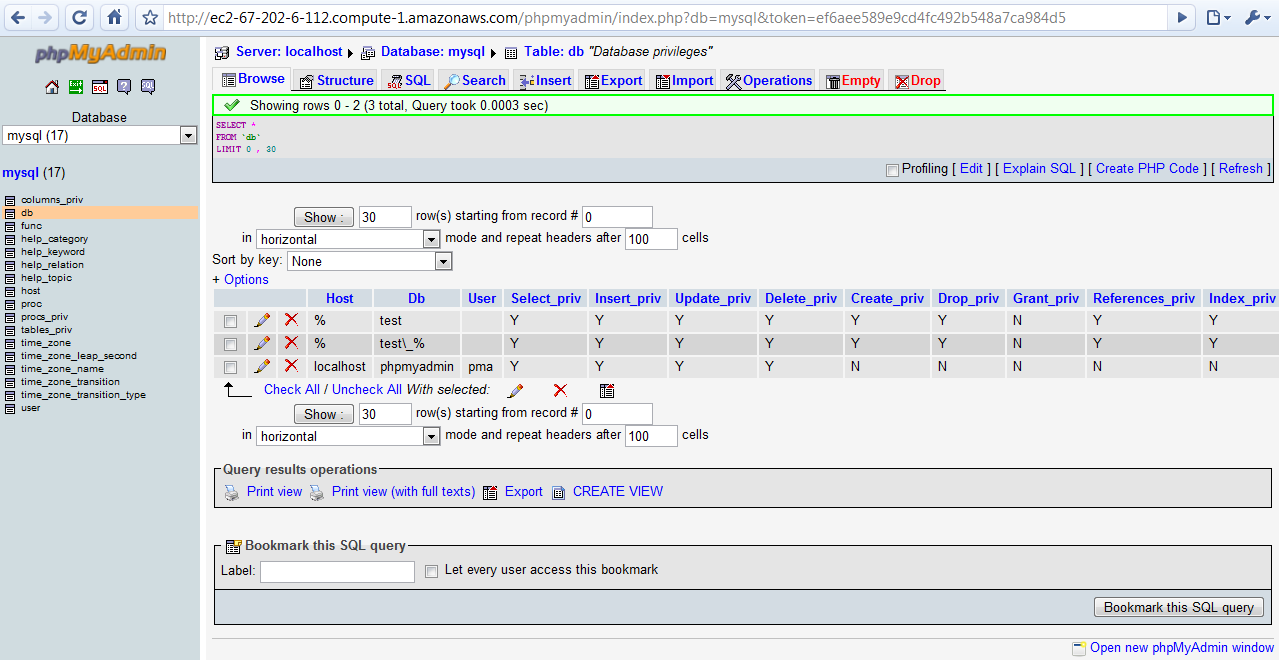This screenshot has width=1279, height=660.
Task: Edit the test row using its pencil icon
Action: [261, 320]
